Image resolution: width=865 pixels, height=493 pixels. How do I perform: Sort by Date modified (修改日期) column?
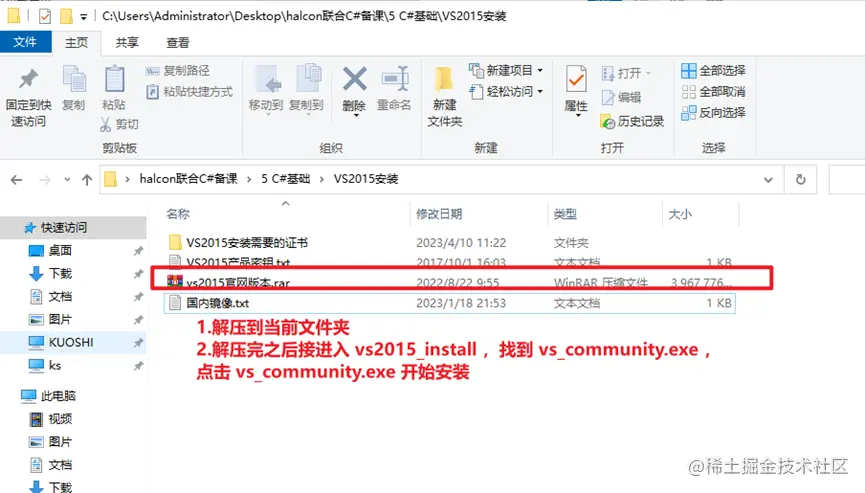point(439,214)
